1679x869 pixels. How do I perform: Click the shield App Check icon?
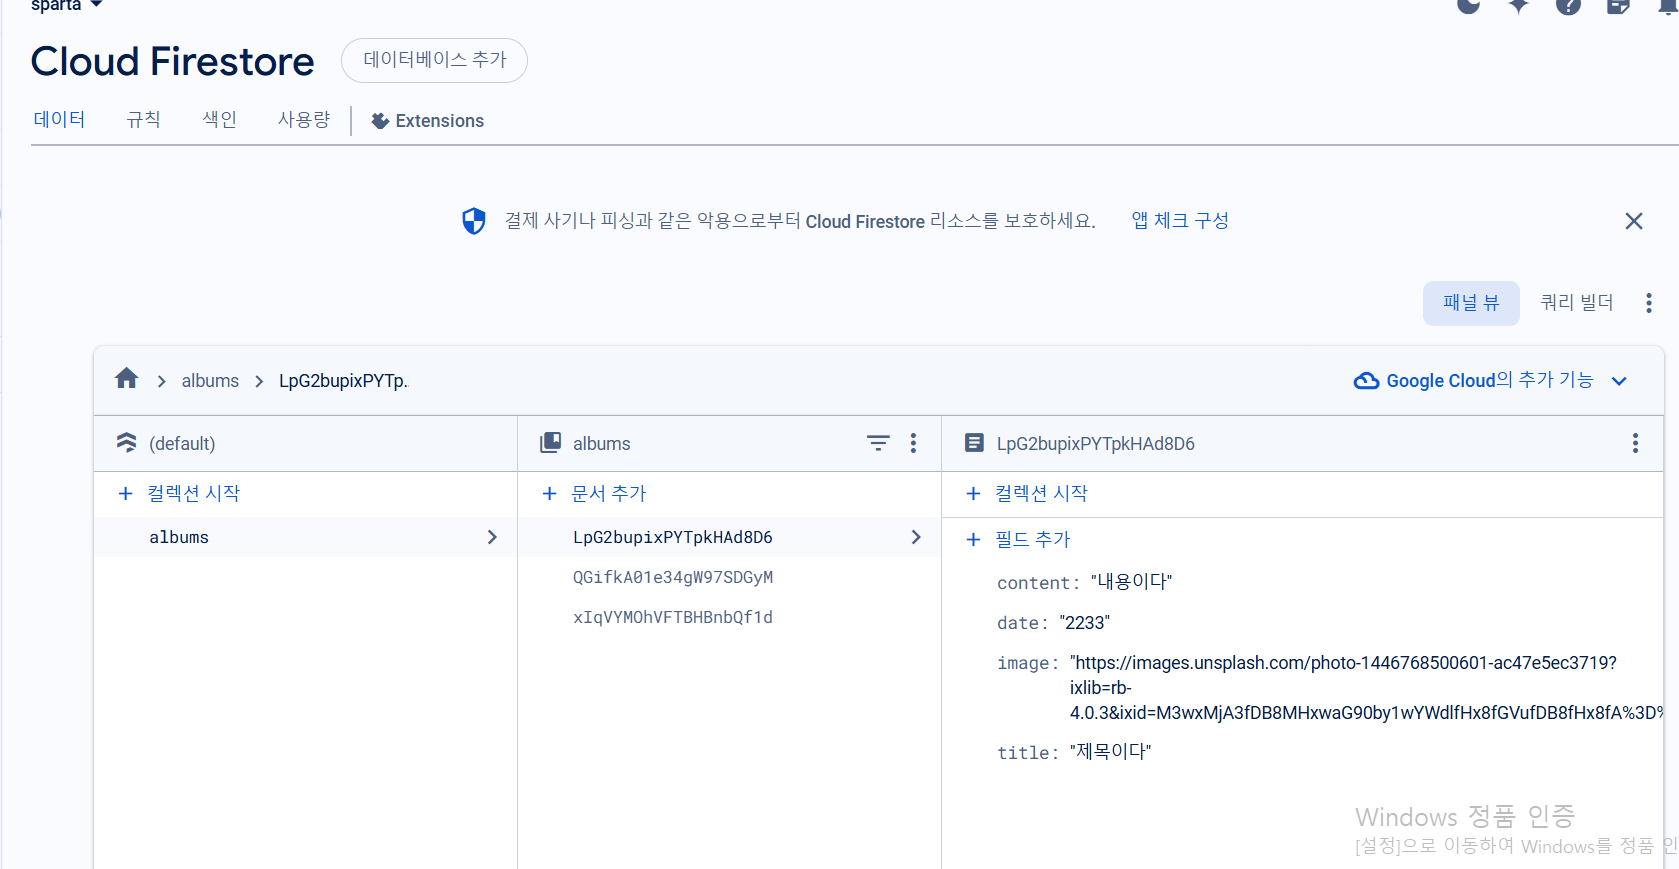click(474, 221)
